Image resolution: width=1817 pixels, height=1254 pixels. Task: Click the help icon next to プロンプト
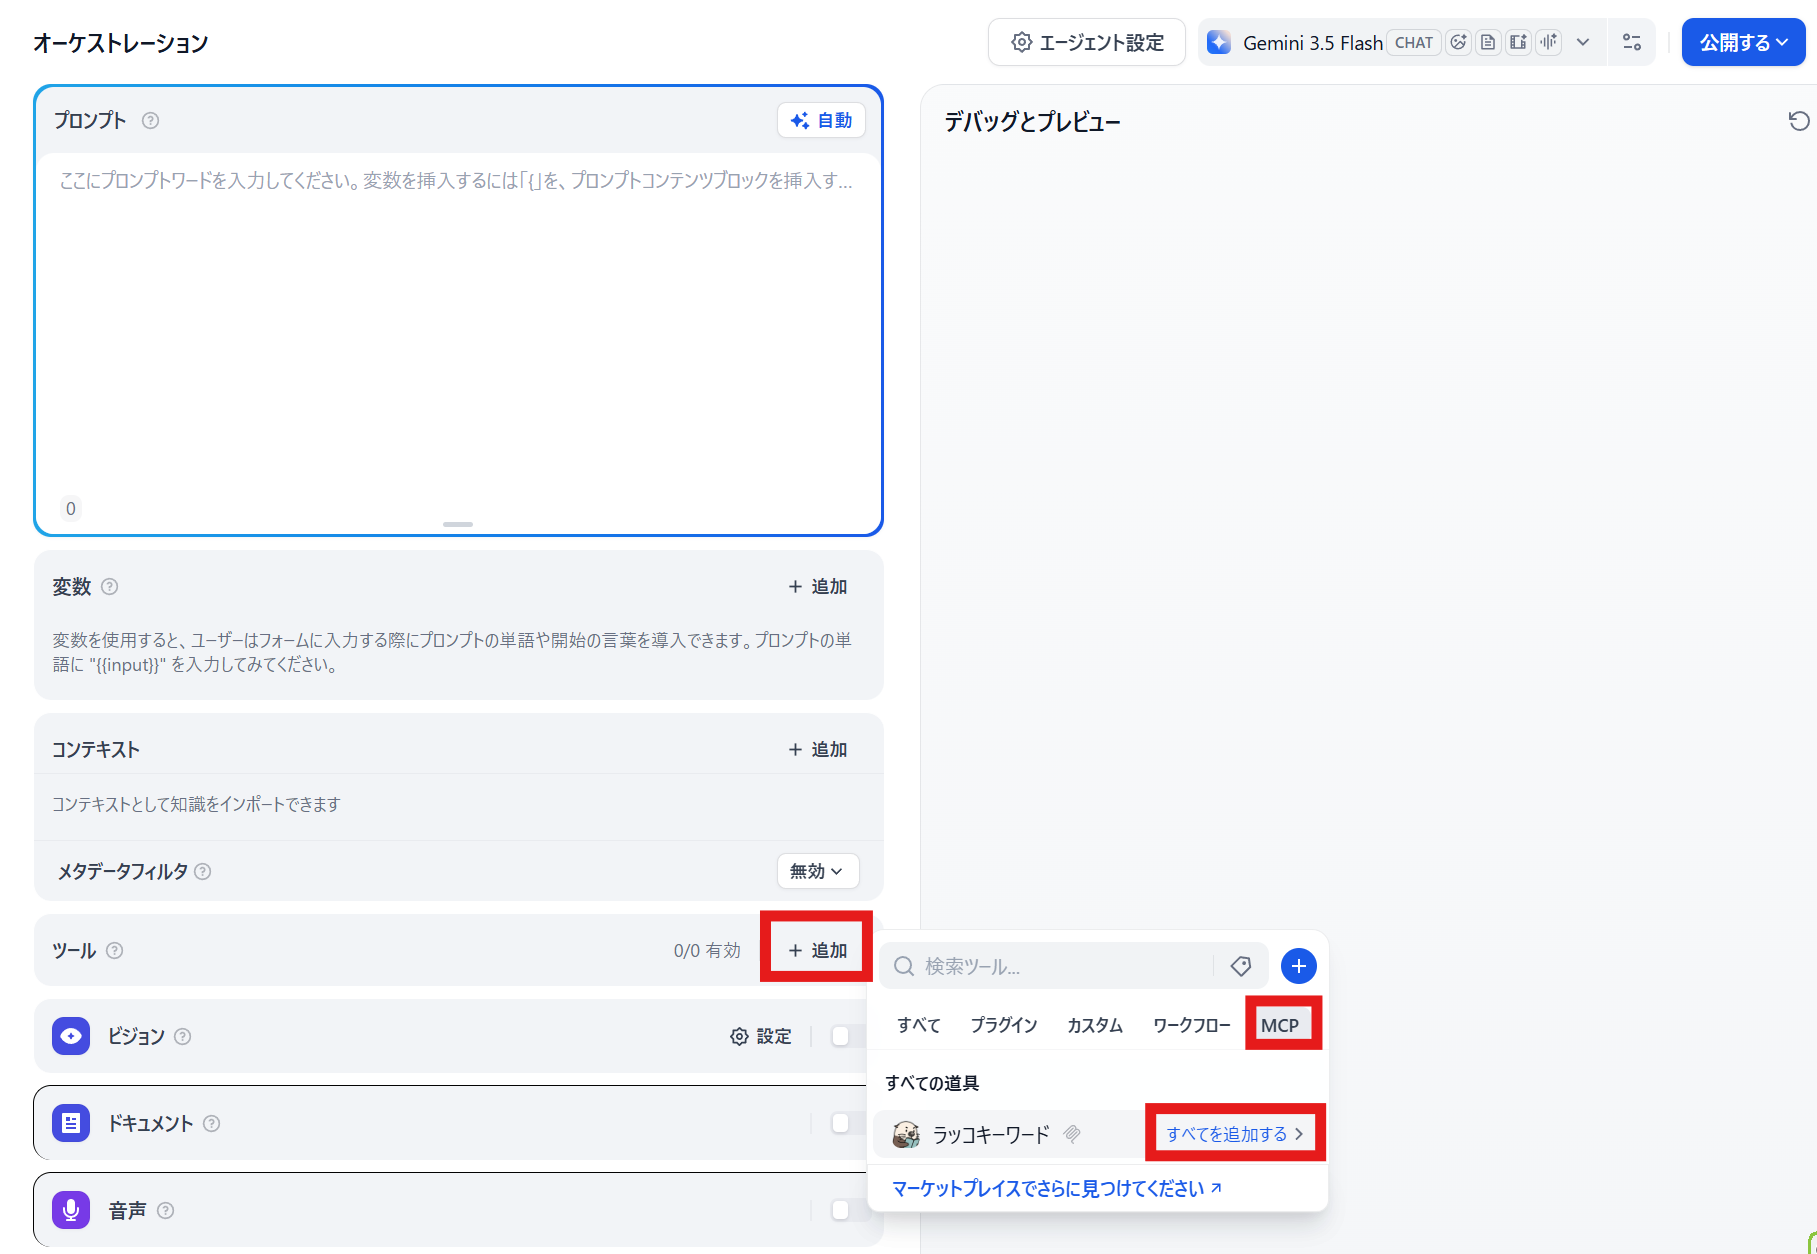[150, 120]
